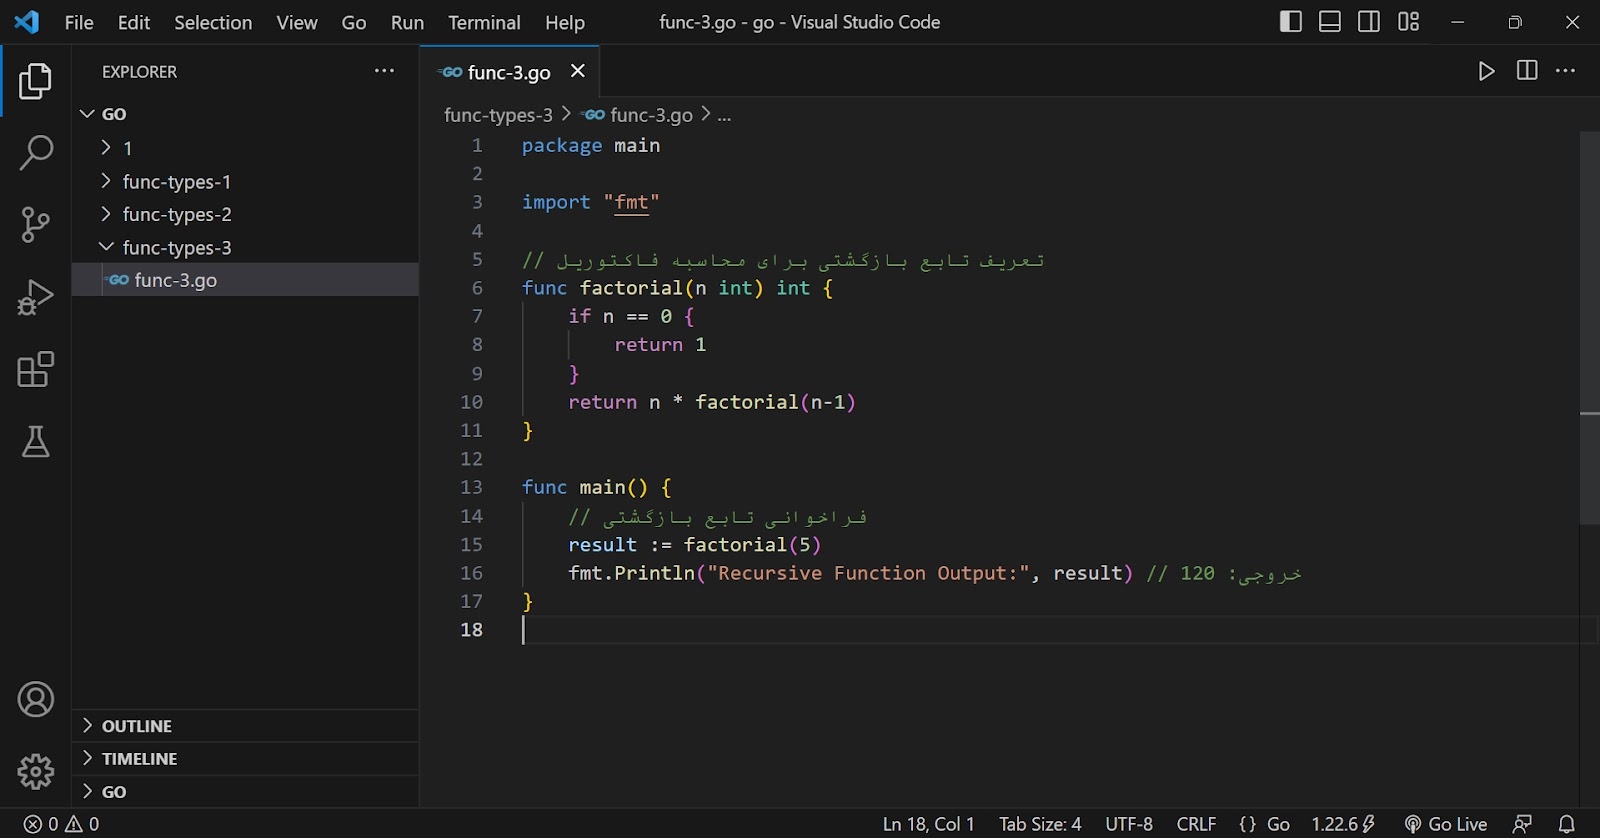Change file encoding UTF-8
The width and height of the screenshot is (1600, 838).
click(x=1129, y=824)
